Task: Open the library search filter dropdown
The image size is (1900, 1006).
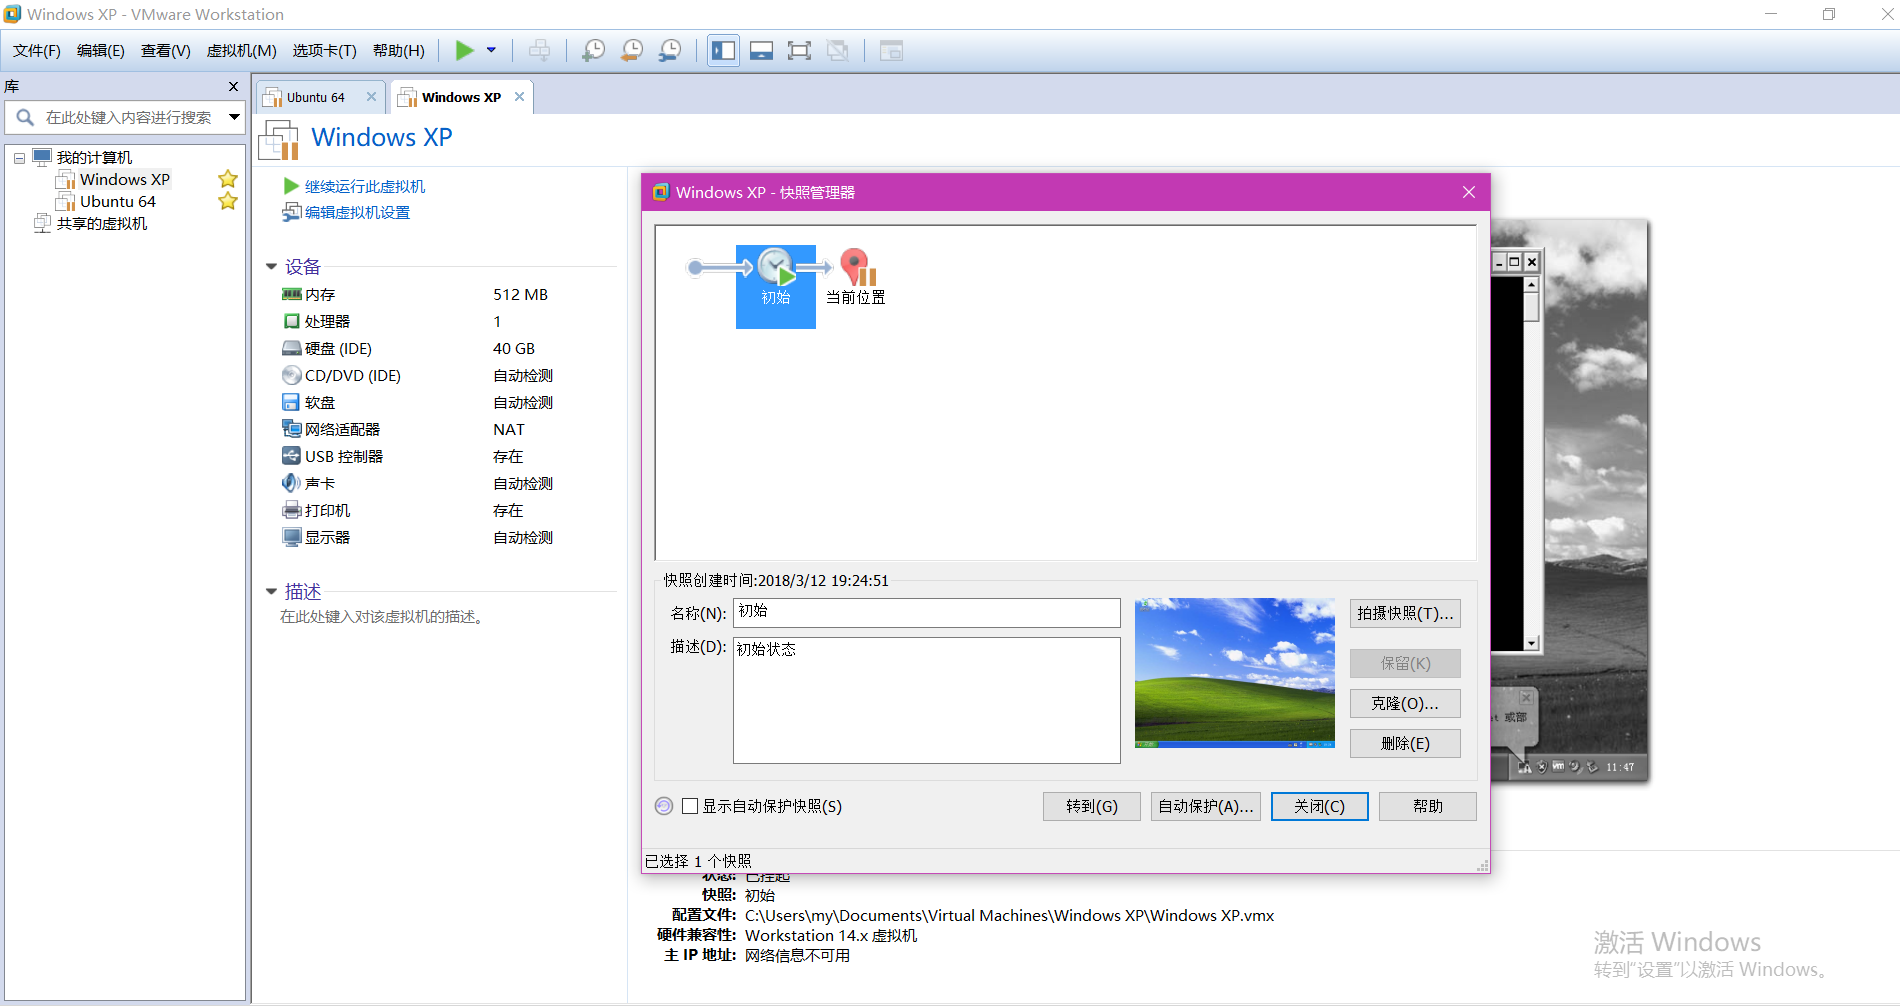Action: click(234, 117)
